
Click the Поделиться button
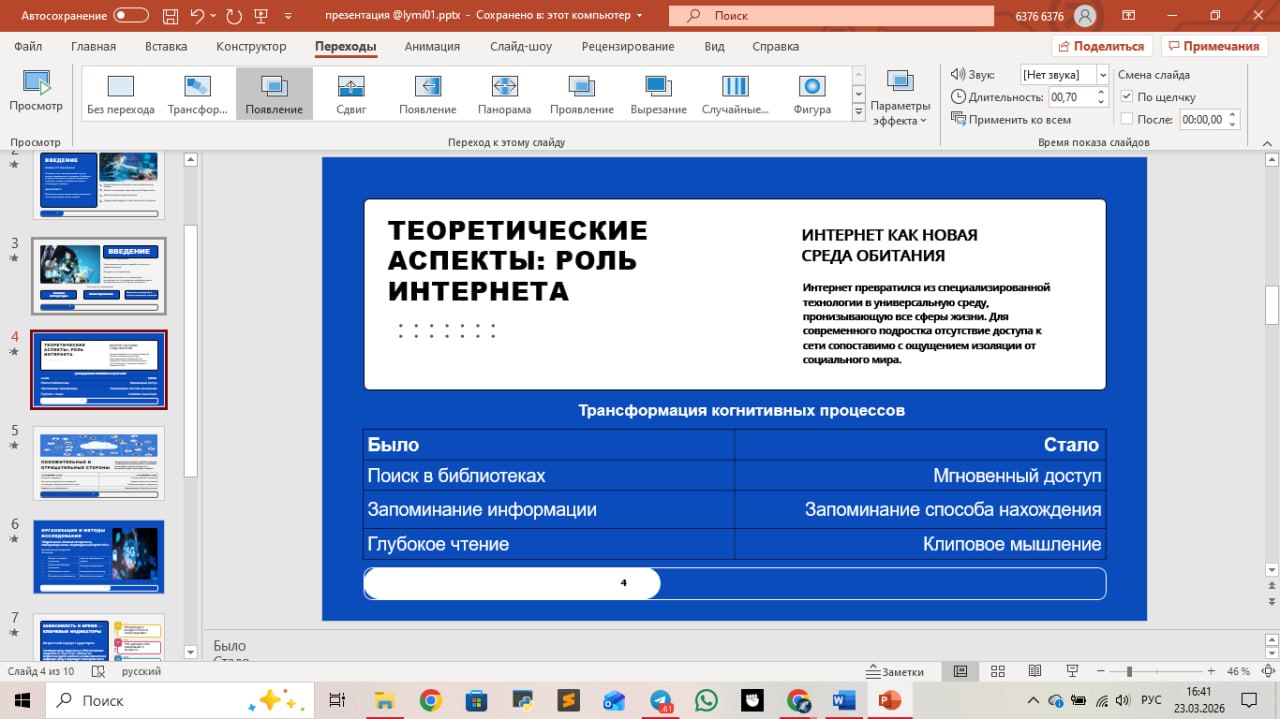1102,46
